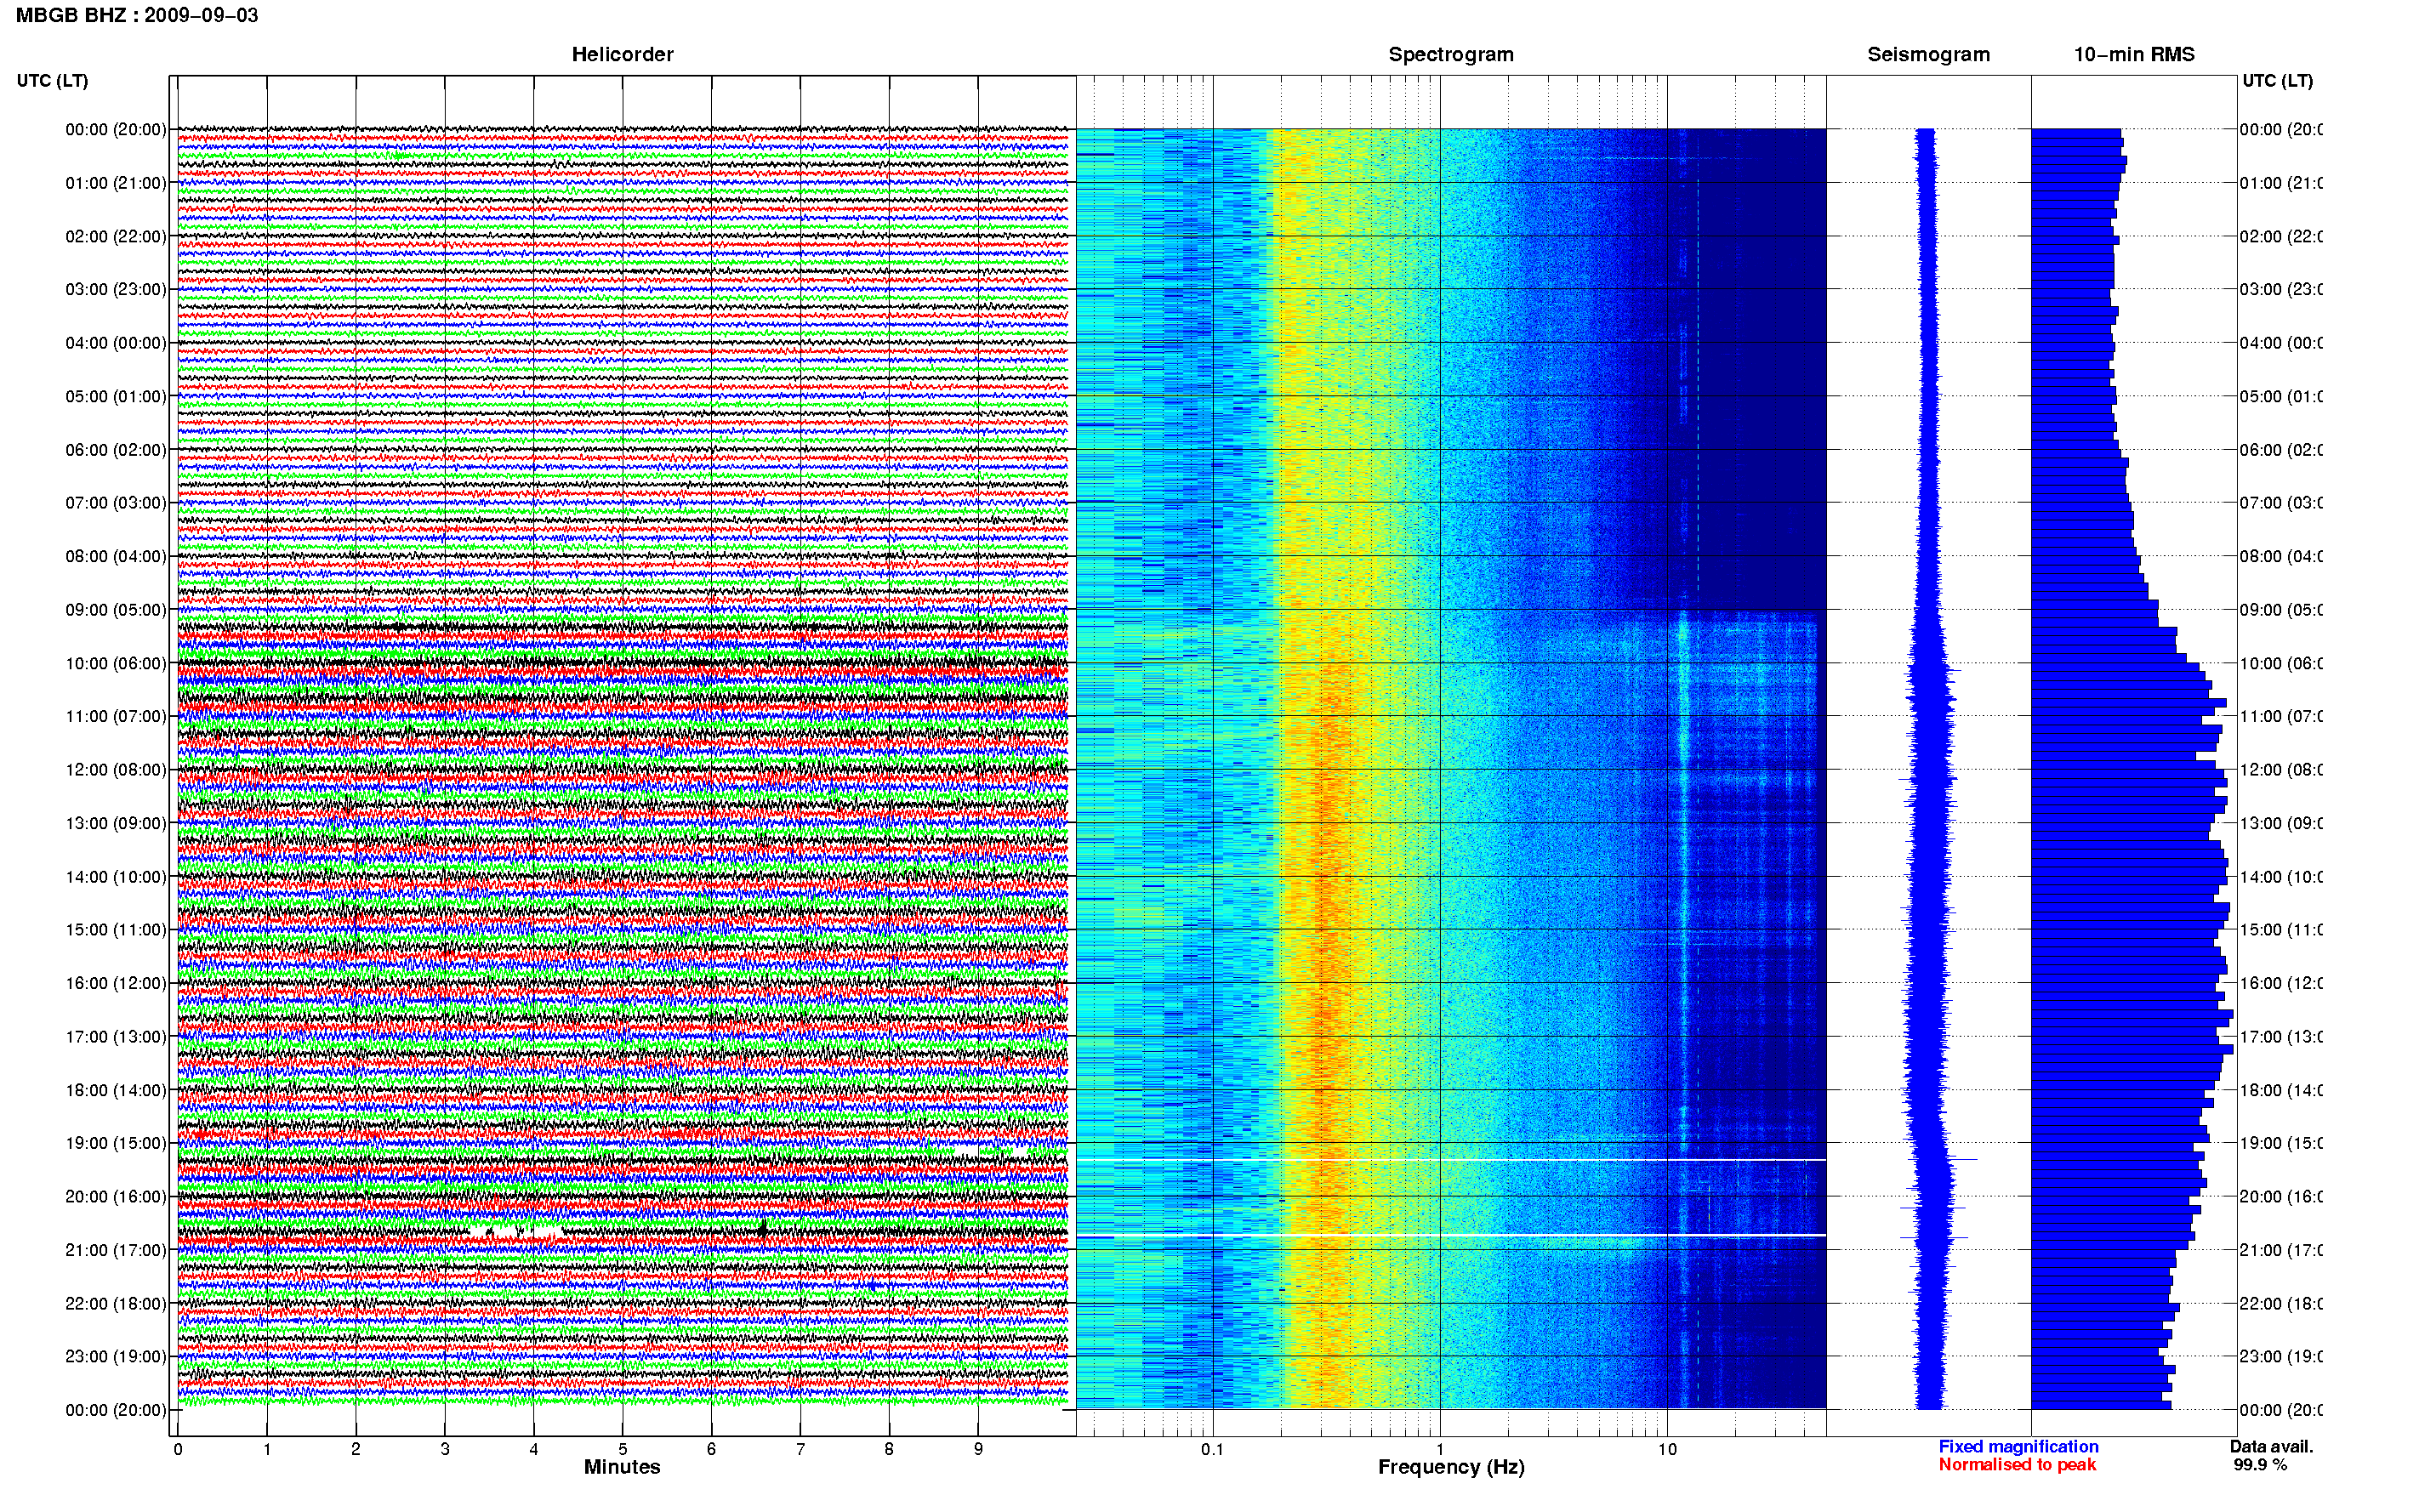2419x1512 pixels.
Task: Click the '07:00 (03:00)' left time label
Action: click(x=116, y=502)
